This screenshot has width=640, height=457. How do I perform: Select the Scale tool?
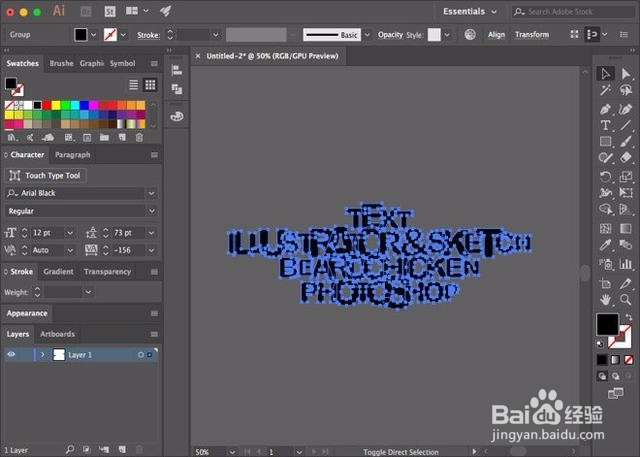(626, 177)
